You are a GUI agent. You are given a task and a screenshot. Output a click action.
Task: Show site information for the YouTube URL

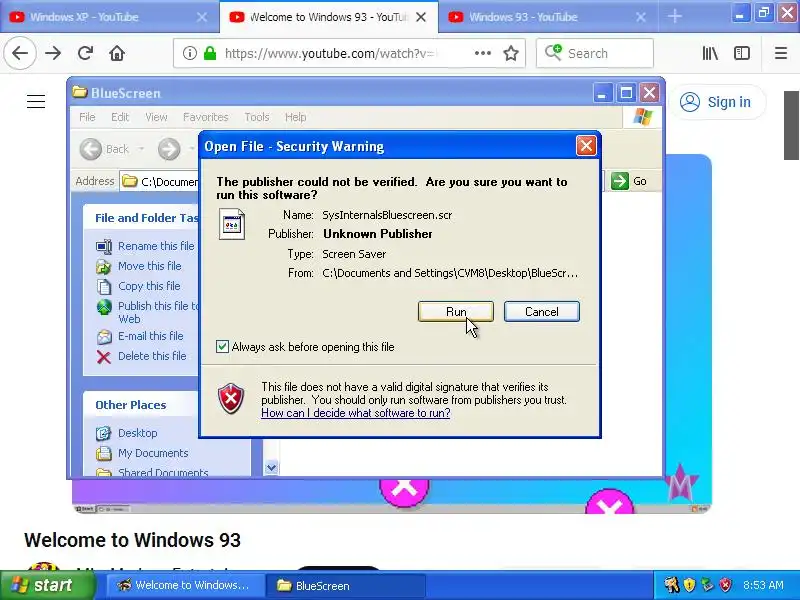coord(189,53)
